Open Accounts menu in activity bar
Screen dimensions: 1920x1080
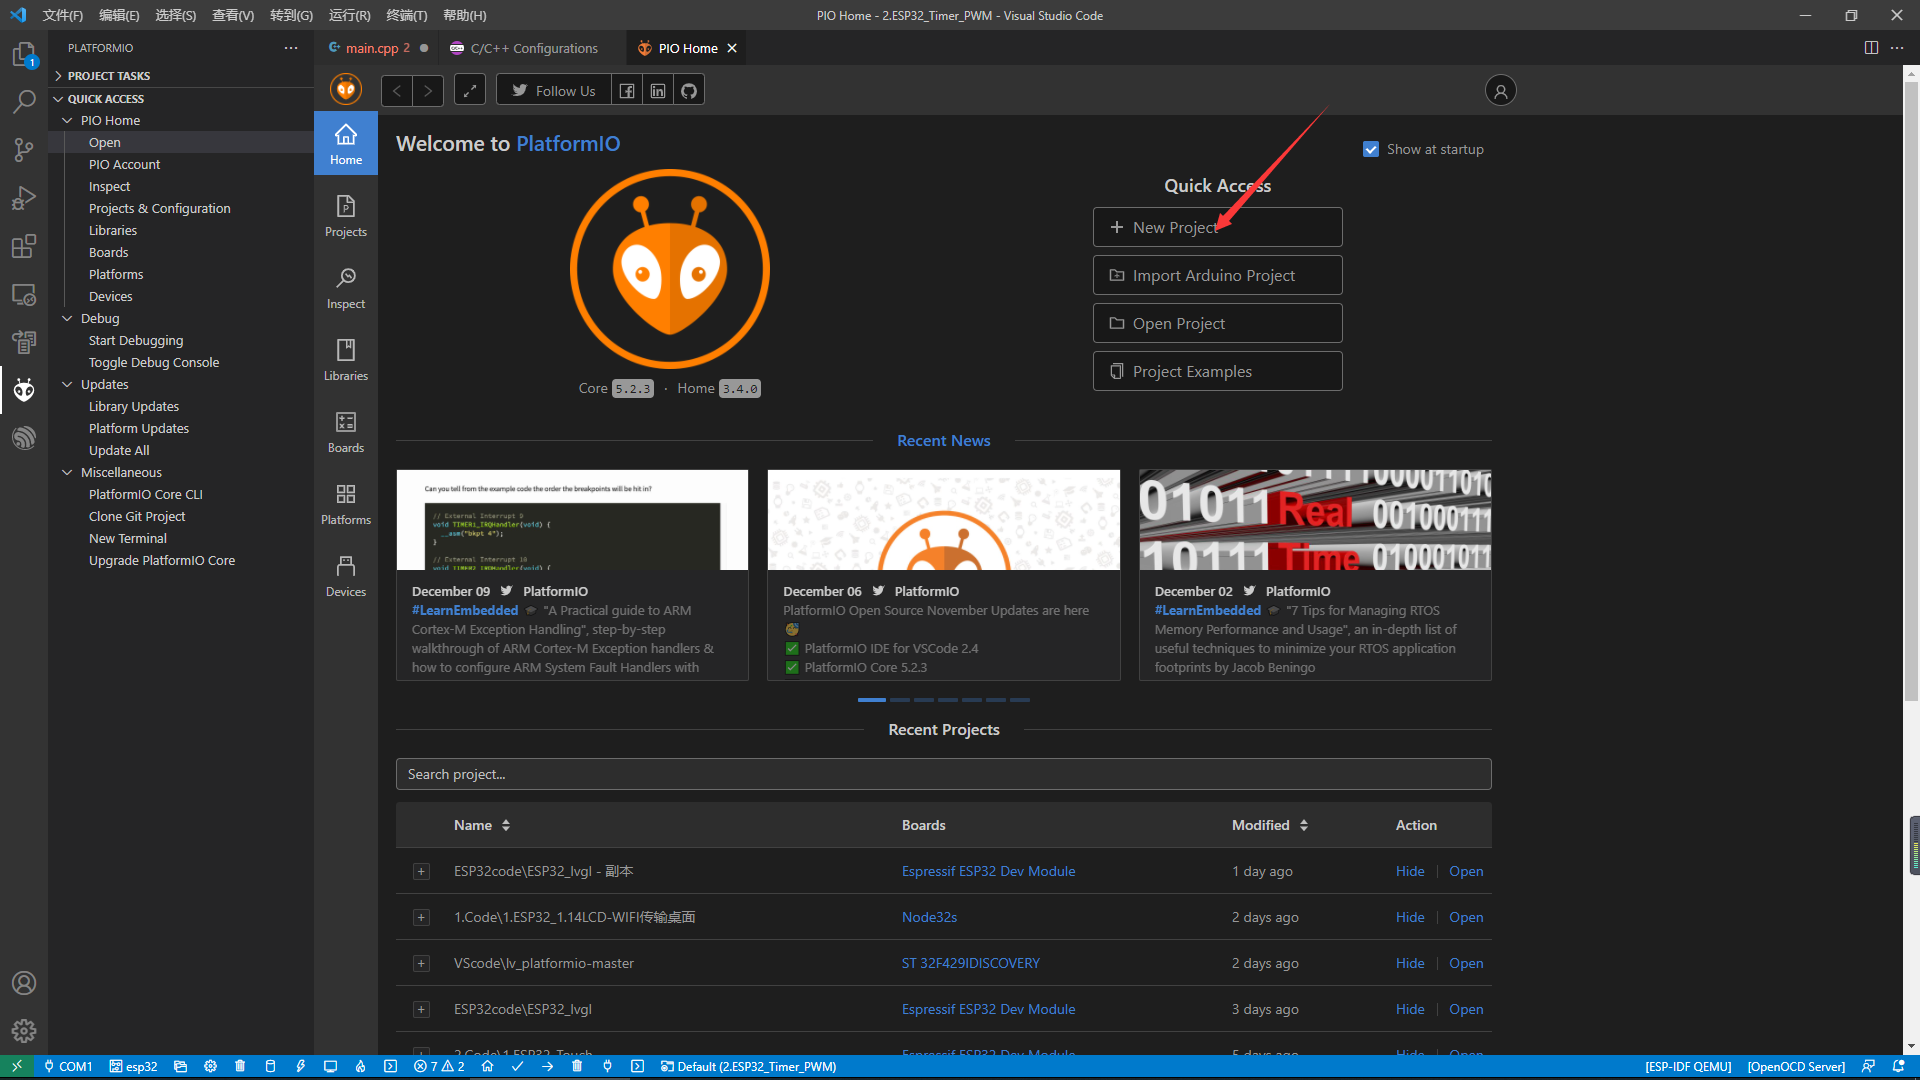[24, 983]
